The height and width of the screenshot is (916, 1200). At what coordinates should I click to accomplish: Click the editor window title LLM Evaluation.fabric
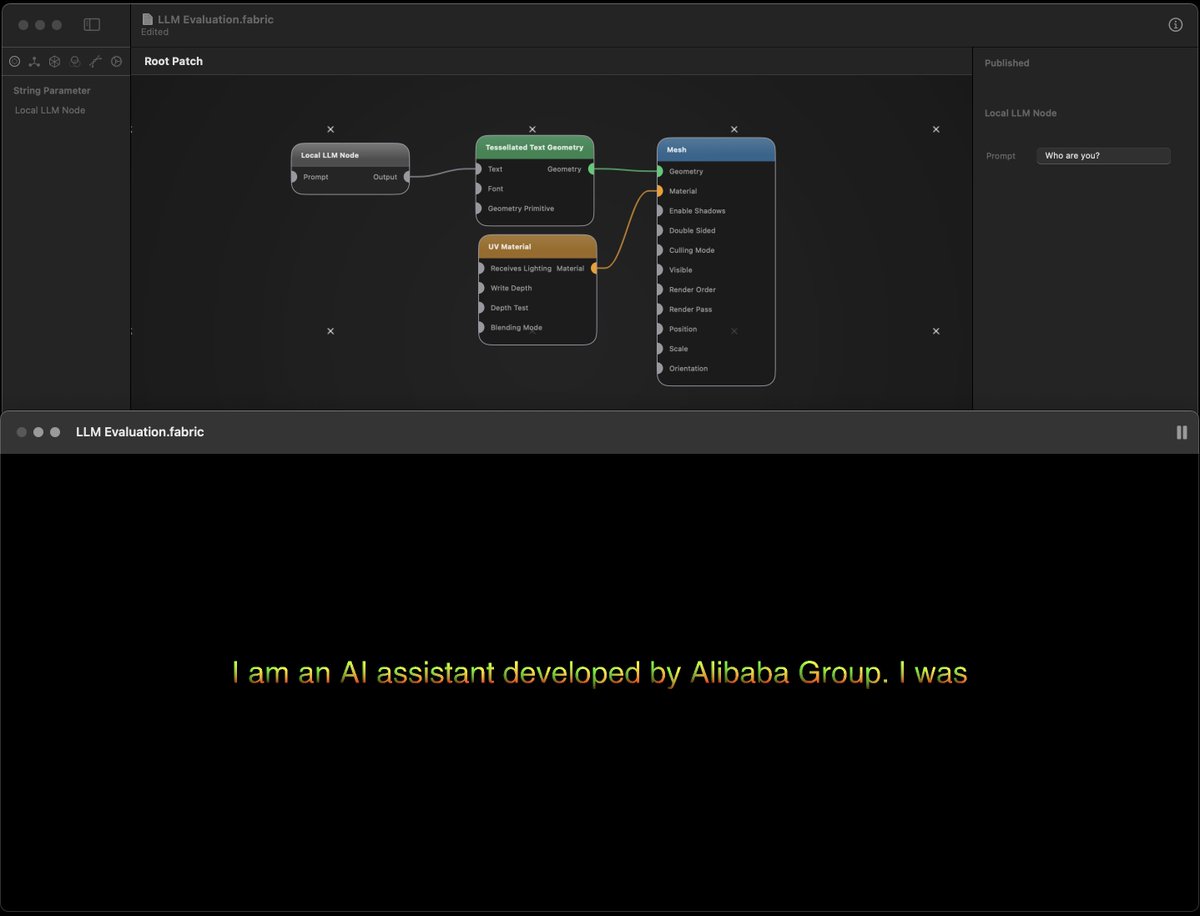[x=215, y=19]
